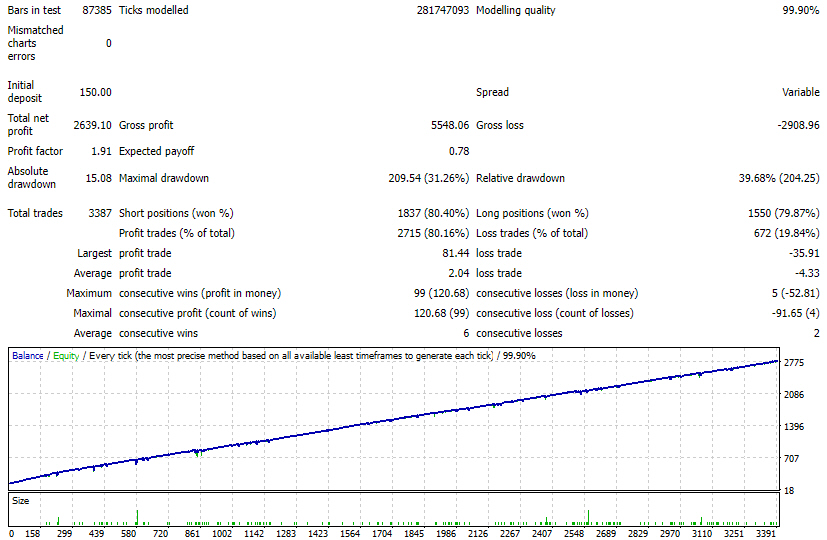
Task: Select Modelling quality value 99.90%
Action: (x=801, y=10)
